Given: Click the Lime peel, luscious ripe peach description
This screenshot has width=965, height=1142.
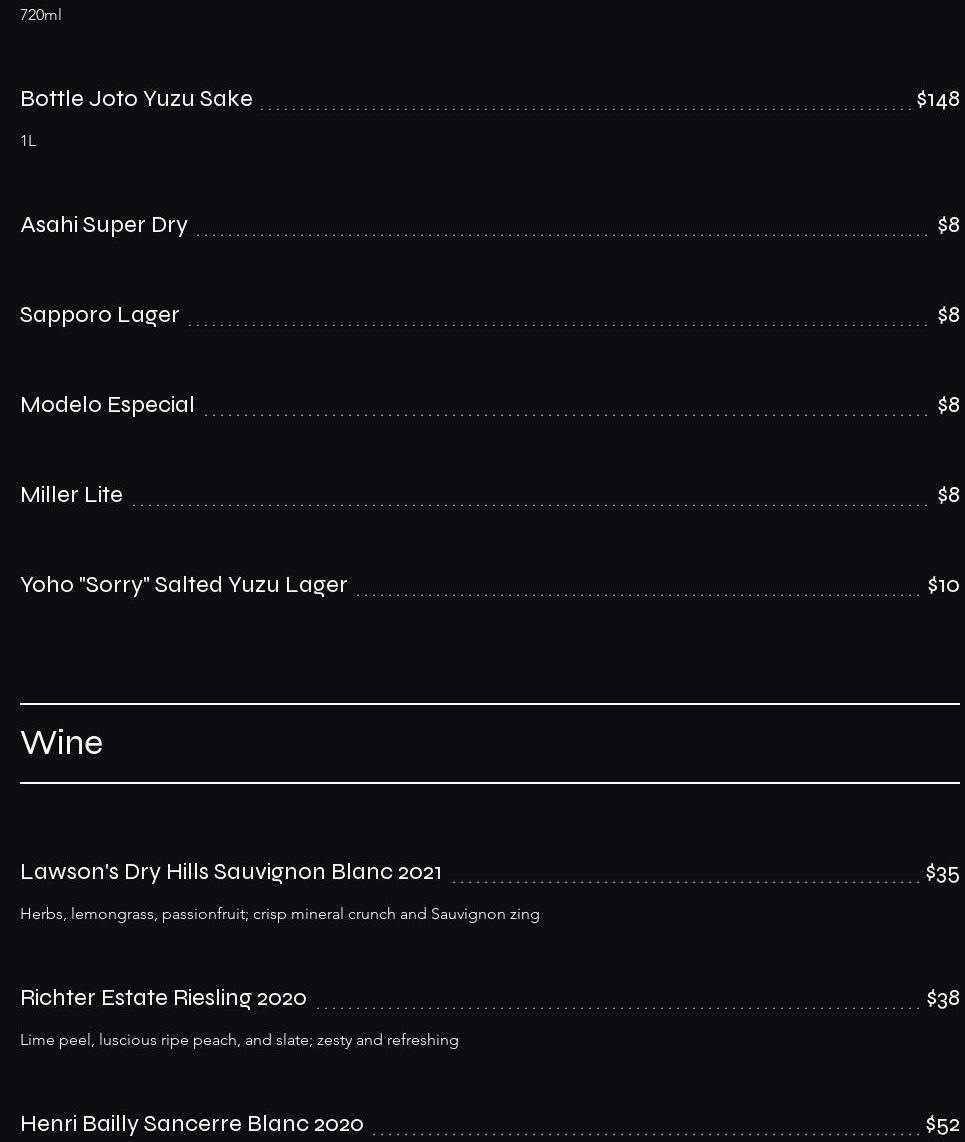Looking at the screenshot, I should (240, 1040).
